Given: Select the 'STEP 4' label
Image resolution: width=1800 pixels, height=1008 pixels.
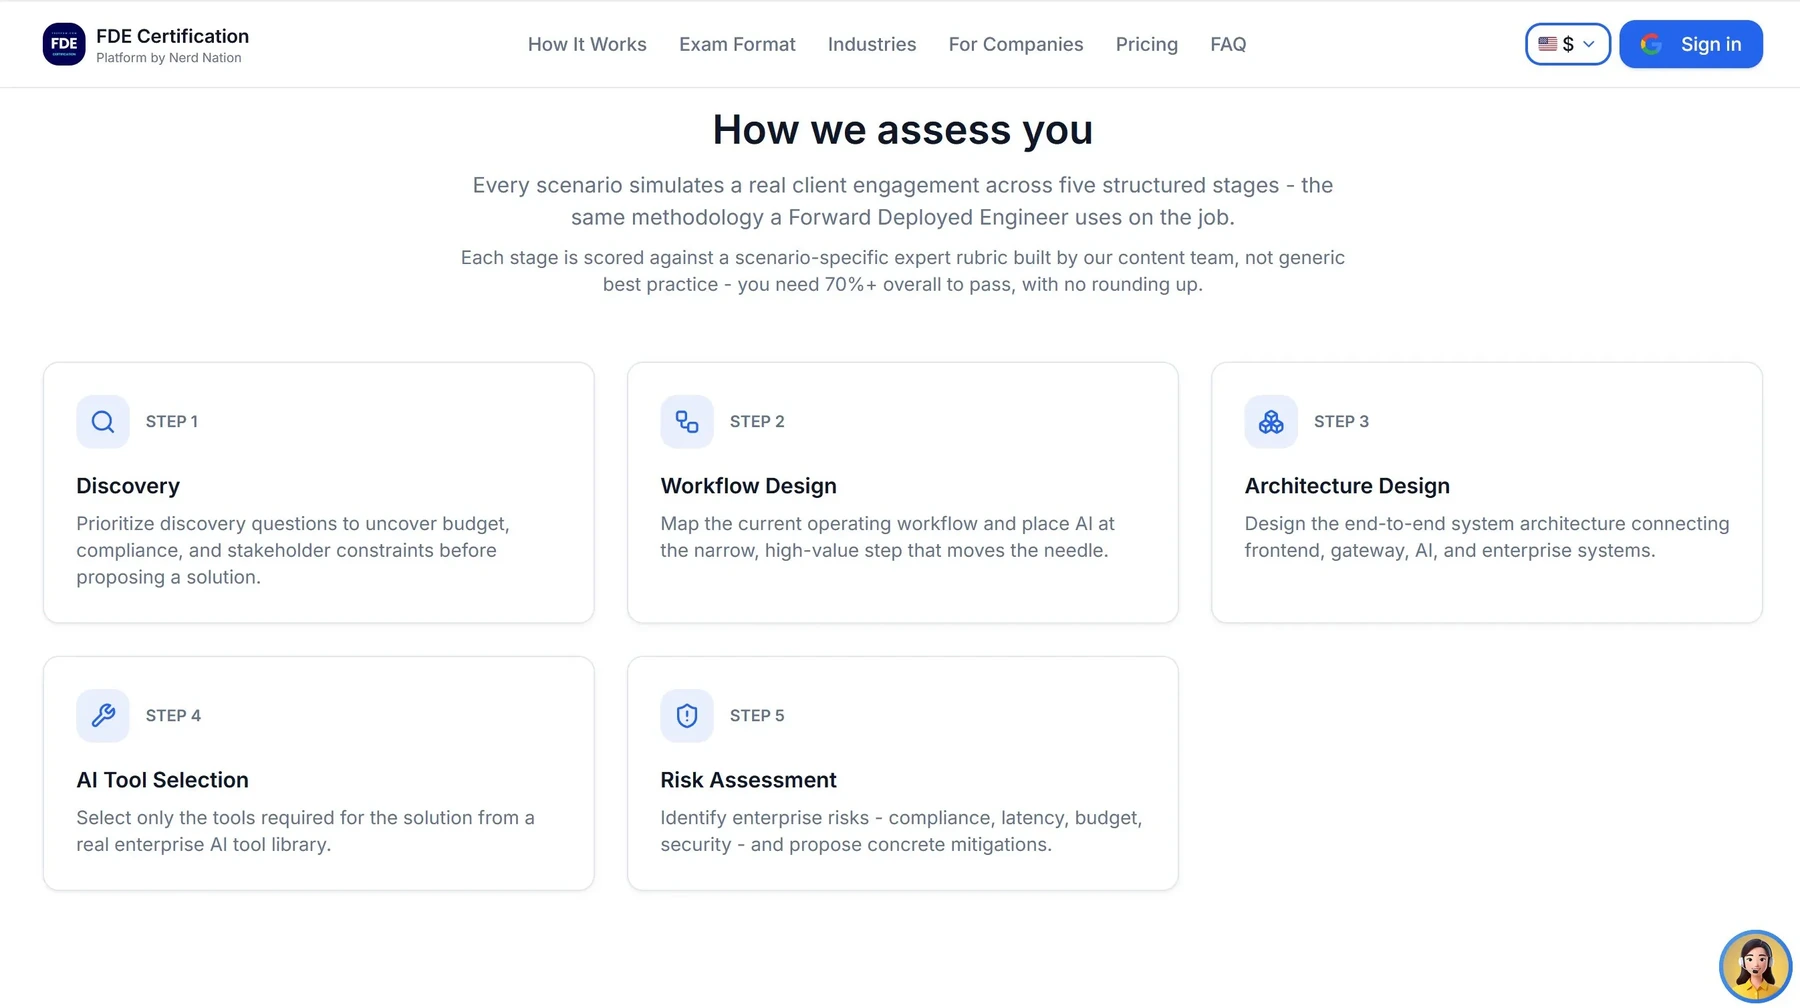Looking at the screenshot, I should click(x=173, y=716).
